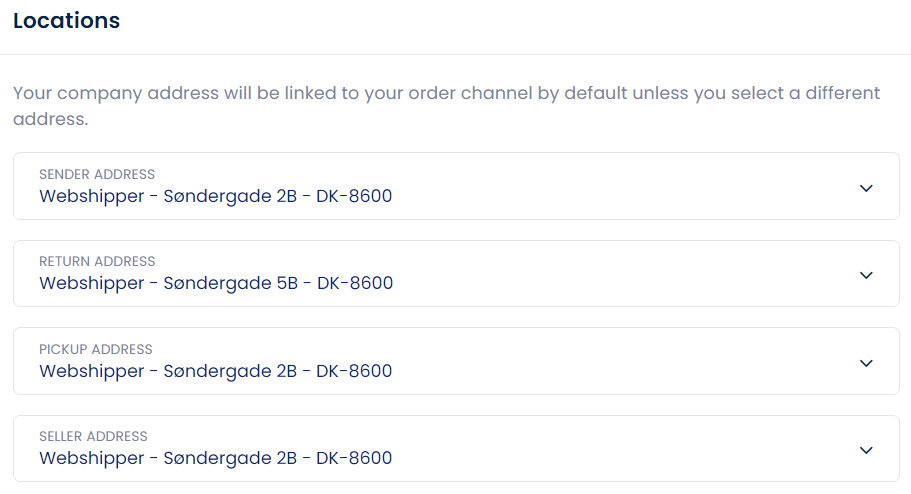Click the 'PICKUP ADDRESS' field label
This screenshot has width=911, height=494.
tap(96, 349)
